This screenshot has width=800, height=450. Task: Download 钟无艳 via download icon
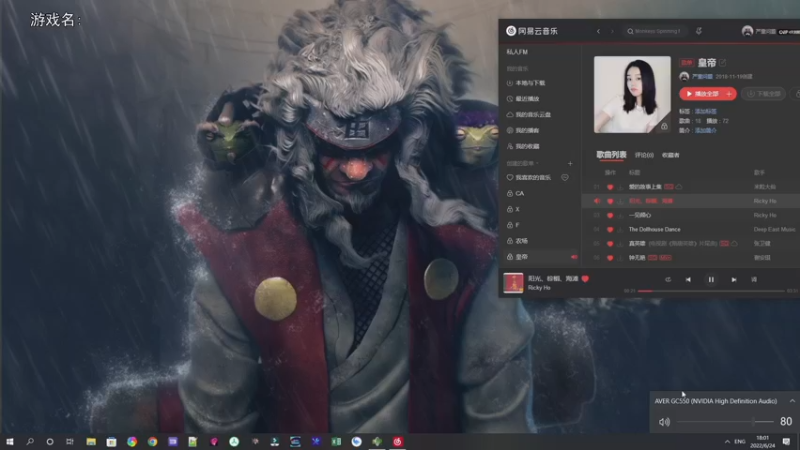(620, 258)
